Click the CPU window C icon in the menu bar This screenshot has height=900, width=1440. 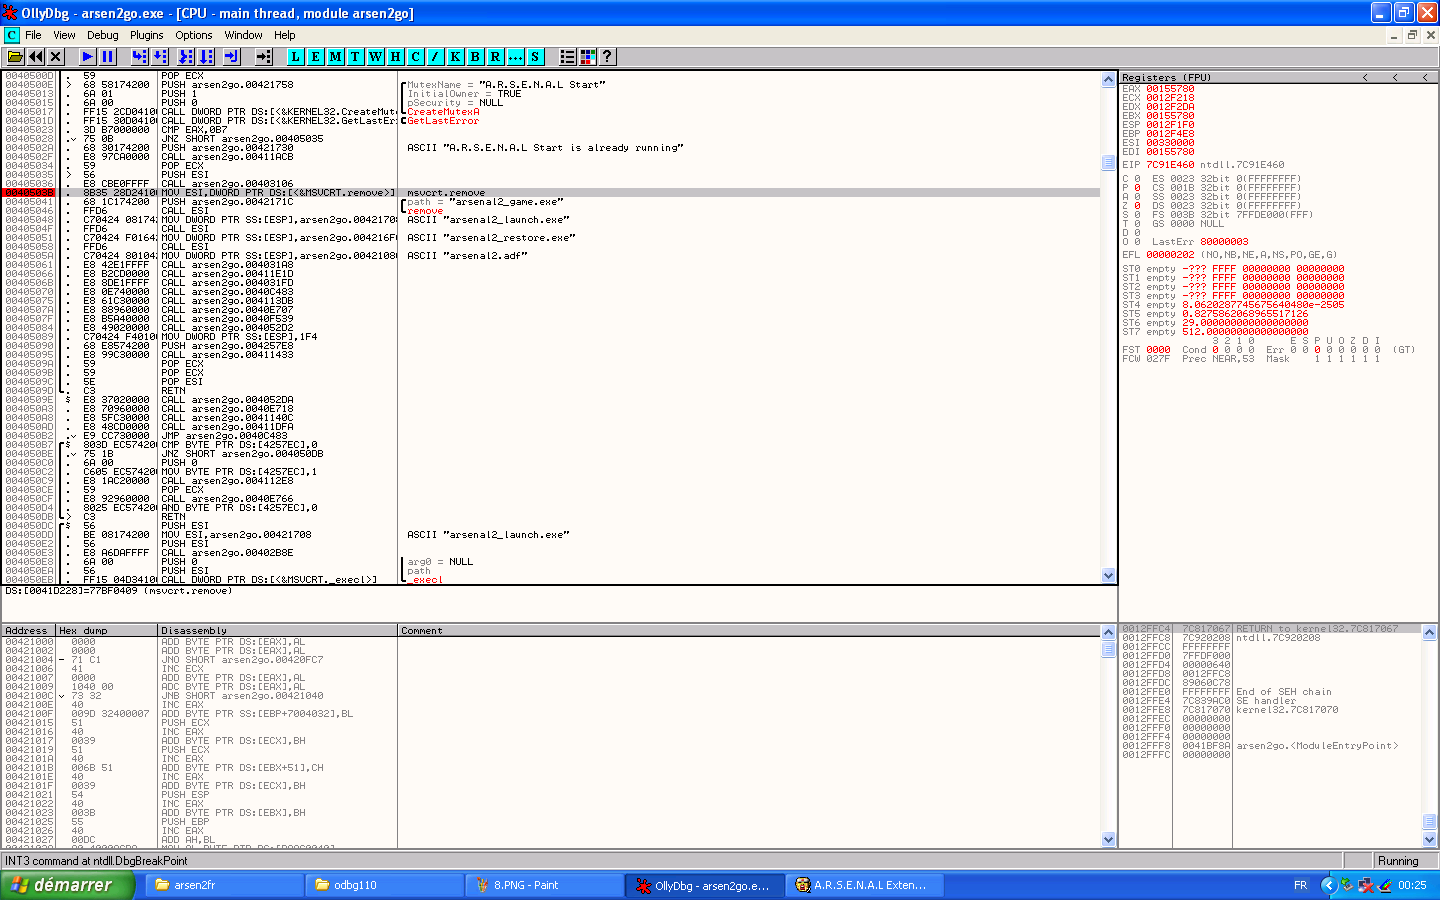pyautogui.click(x=12, y=35)
